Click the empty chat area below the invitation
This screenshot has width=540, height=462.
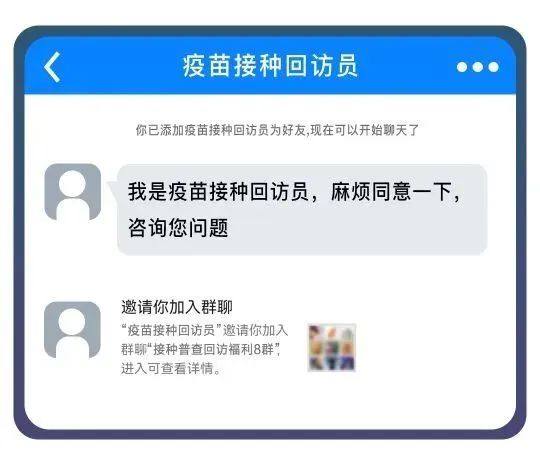[x=270, y=403]
